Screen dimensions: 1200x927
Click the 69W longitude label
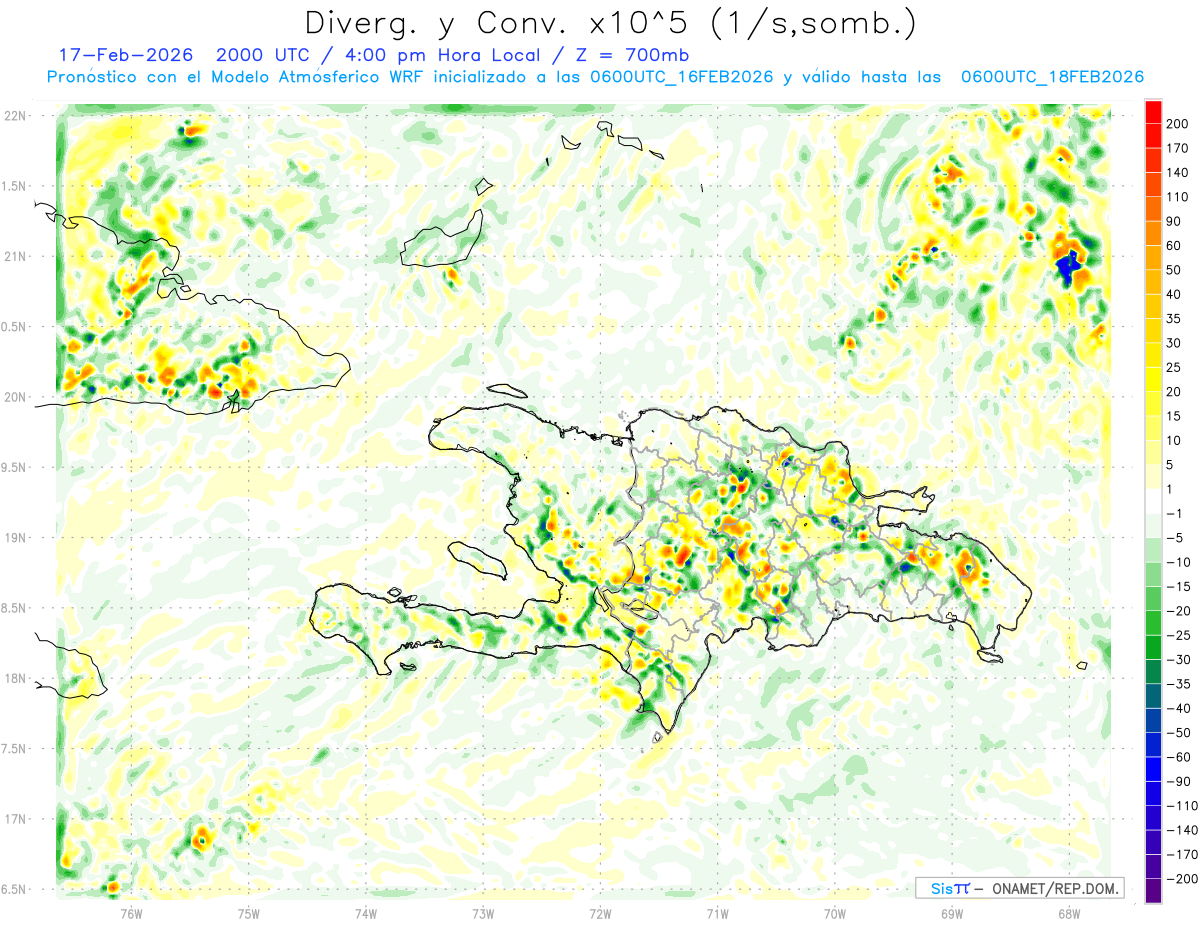point(952,913)
